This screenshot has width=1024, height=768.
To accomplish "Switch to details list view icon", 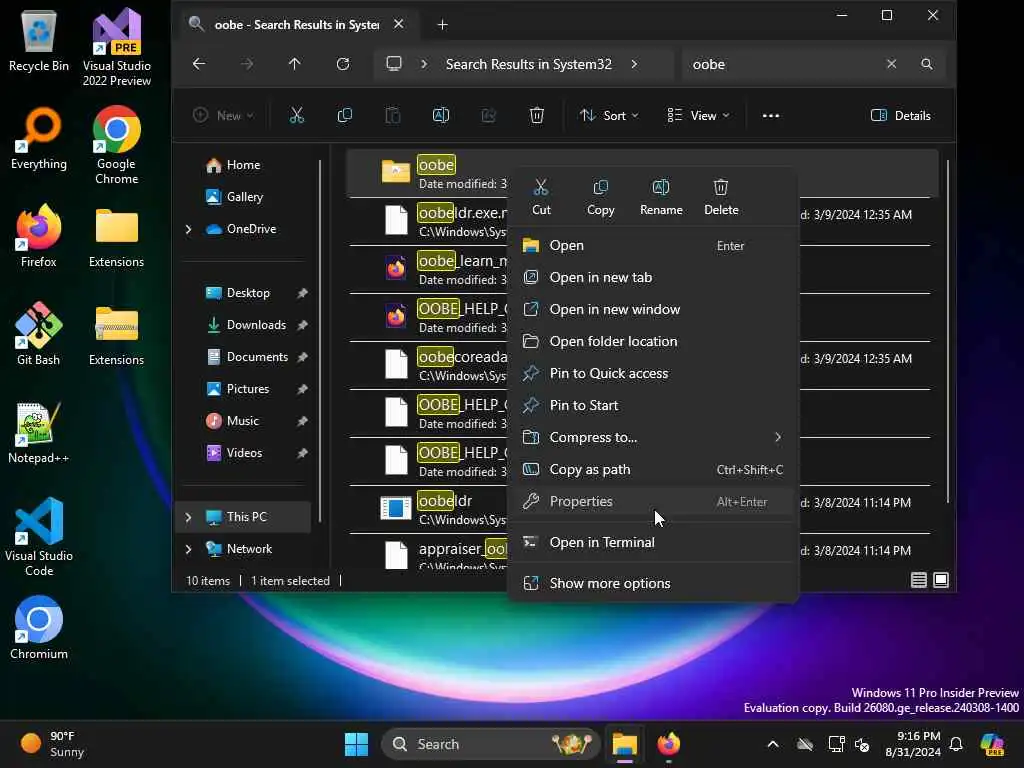I will 919,580.
